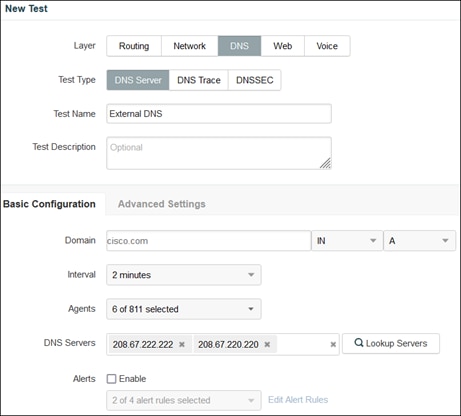Open the A record type dropdown
This screenshot has height=416, width=461.
(419, 241)
